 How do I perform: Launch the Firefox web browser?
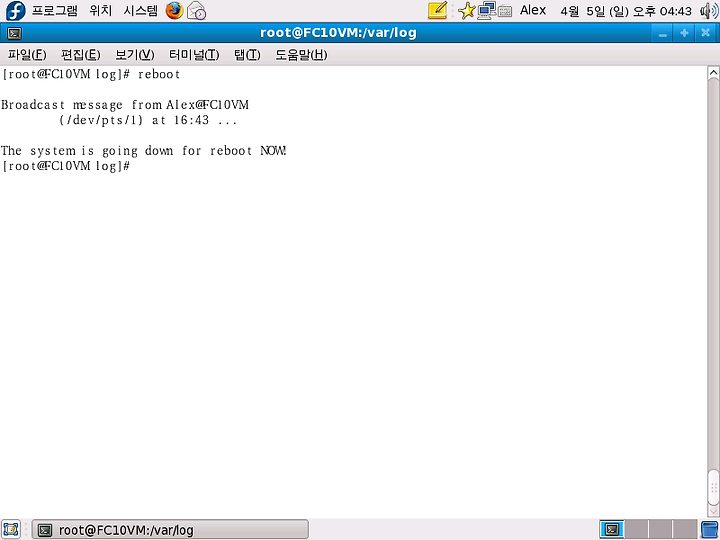[174, 11]
